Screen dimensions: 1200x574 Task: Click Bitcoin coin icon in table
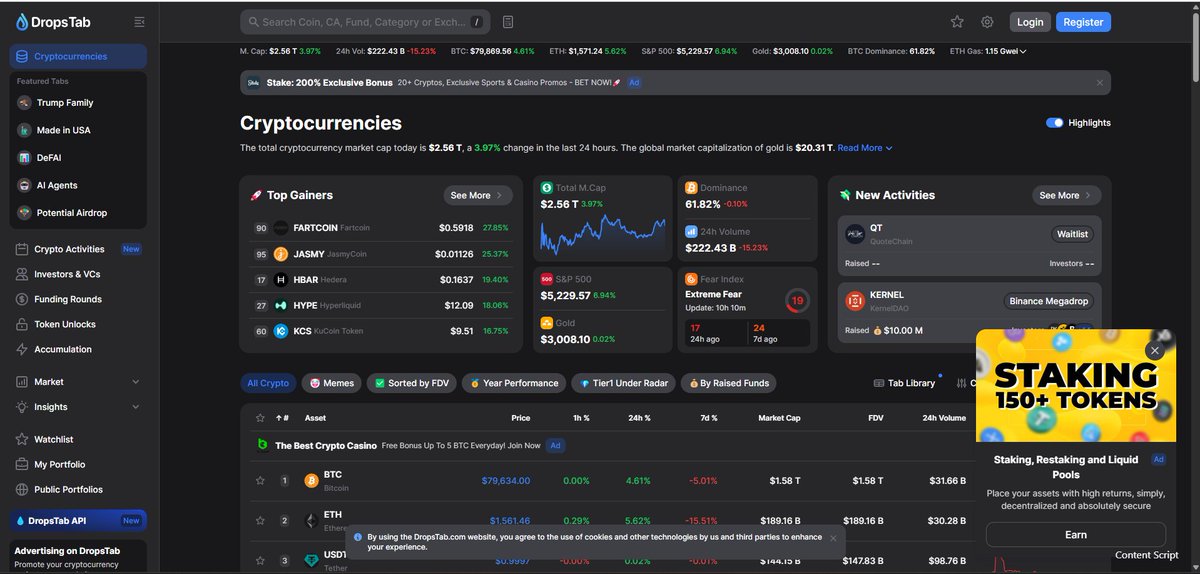tap(311, 481)
